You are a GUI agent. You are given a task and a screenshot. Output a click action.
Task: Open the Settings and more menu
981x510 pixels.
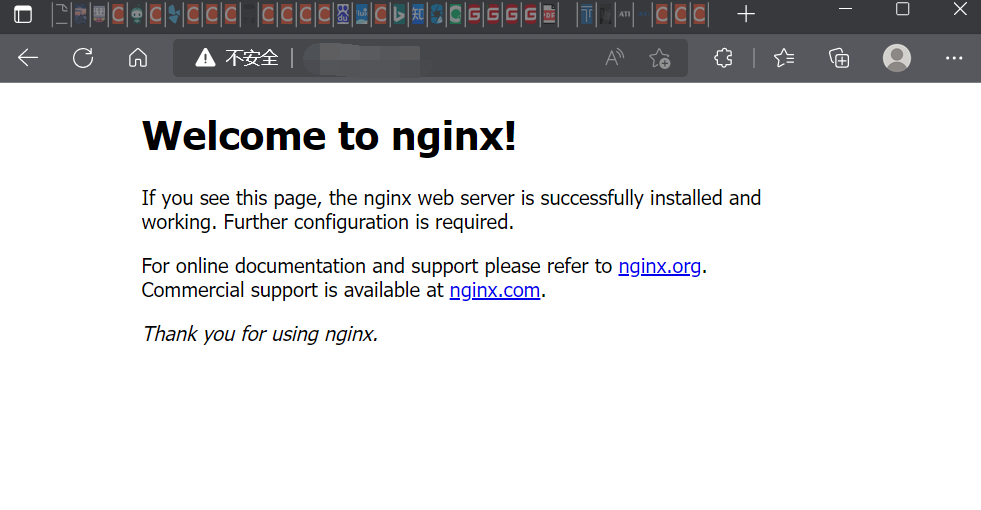click(x=953, y=58)
